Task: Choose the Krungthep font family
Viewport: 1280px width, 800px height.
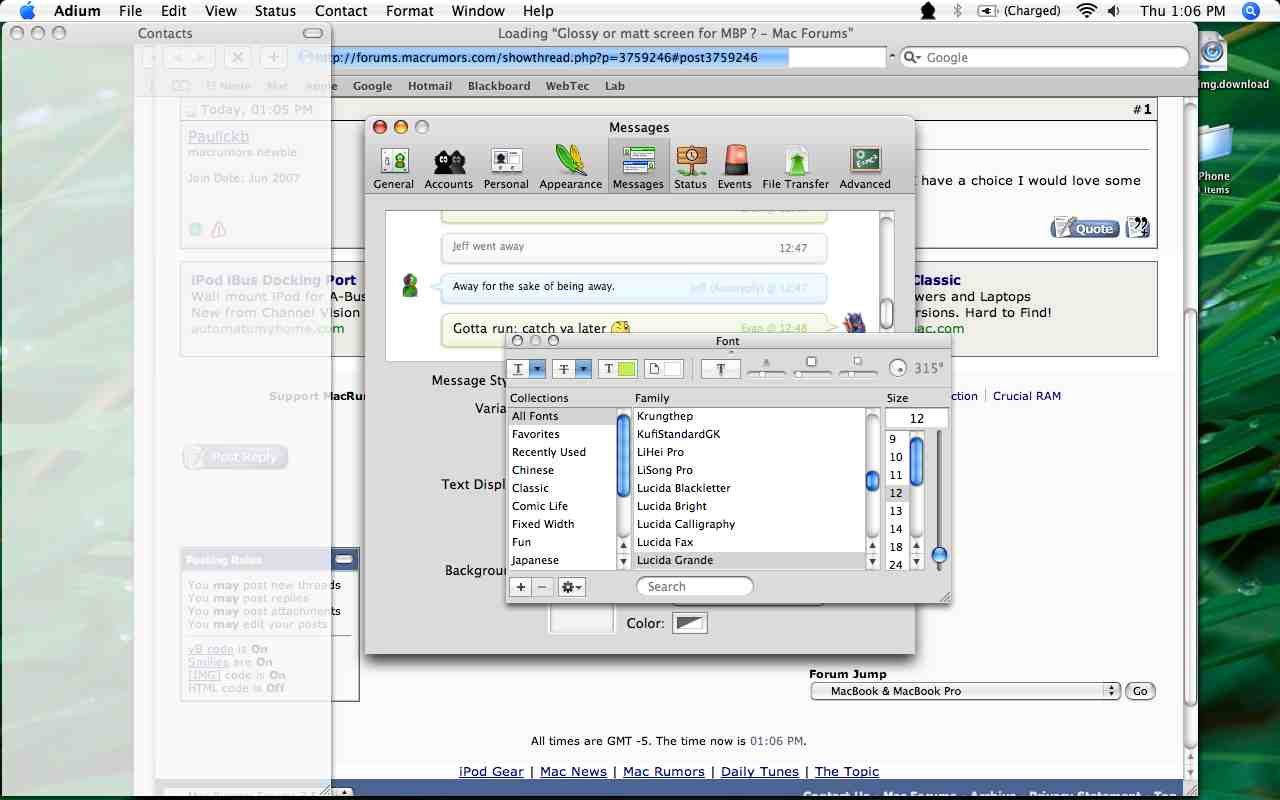Action: pyautogui.click(x=749, y=416)
